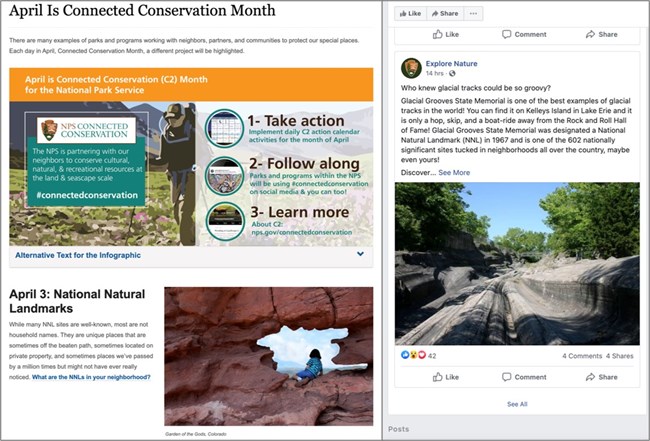Open the three-dots more options menu

pyautogui.click(x=473, y=13)
